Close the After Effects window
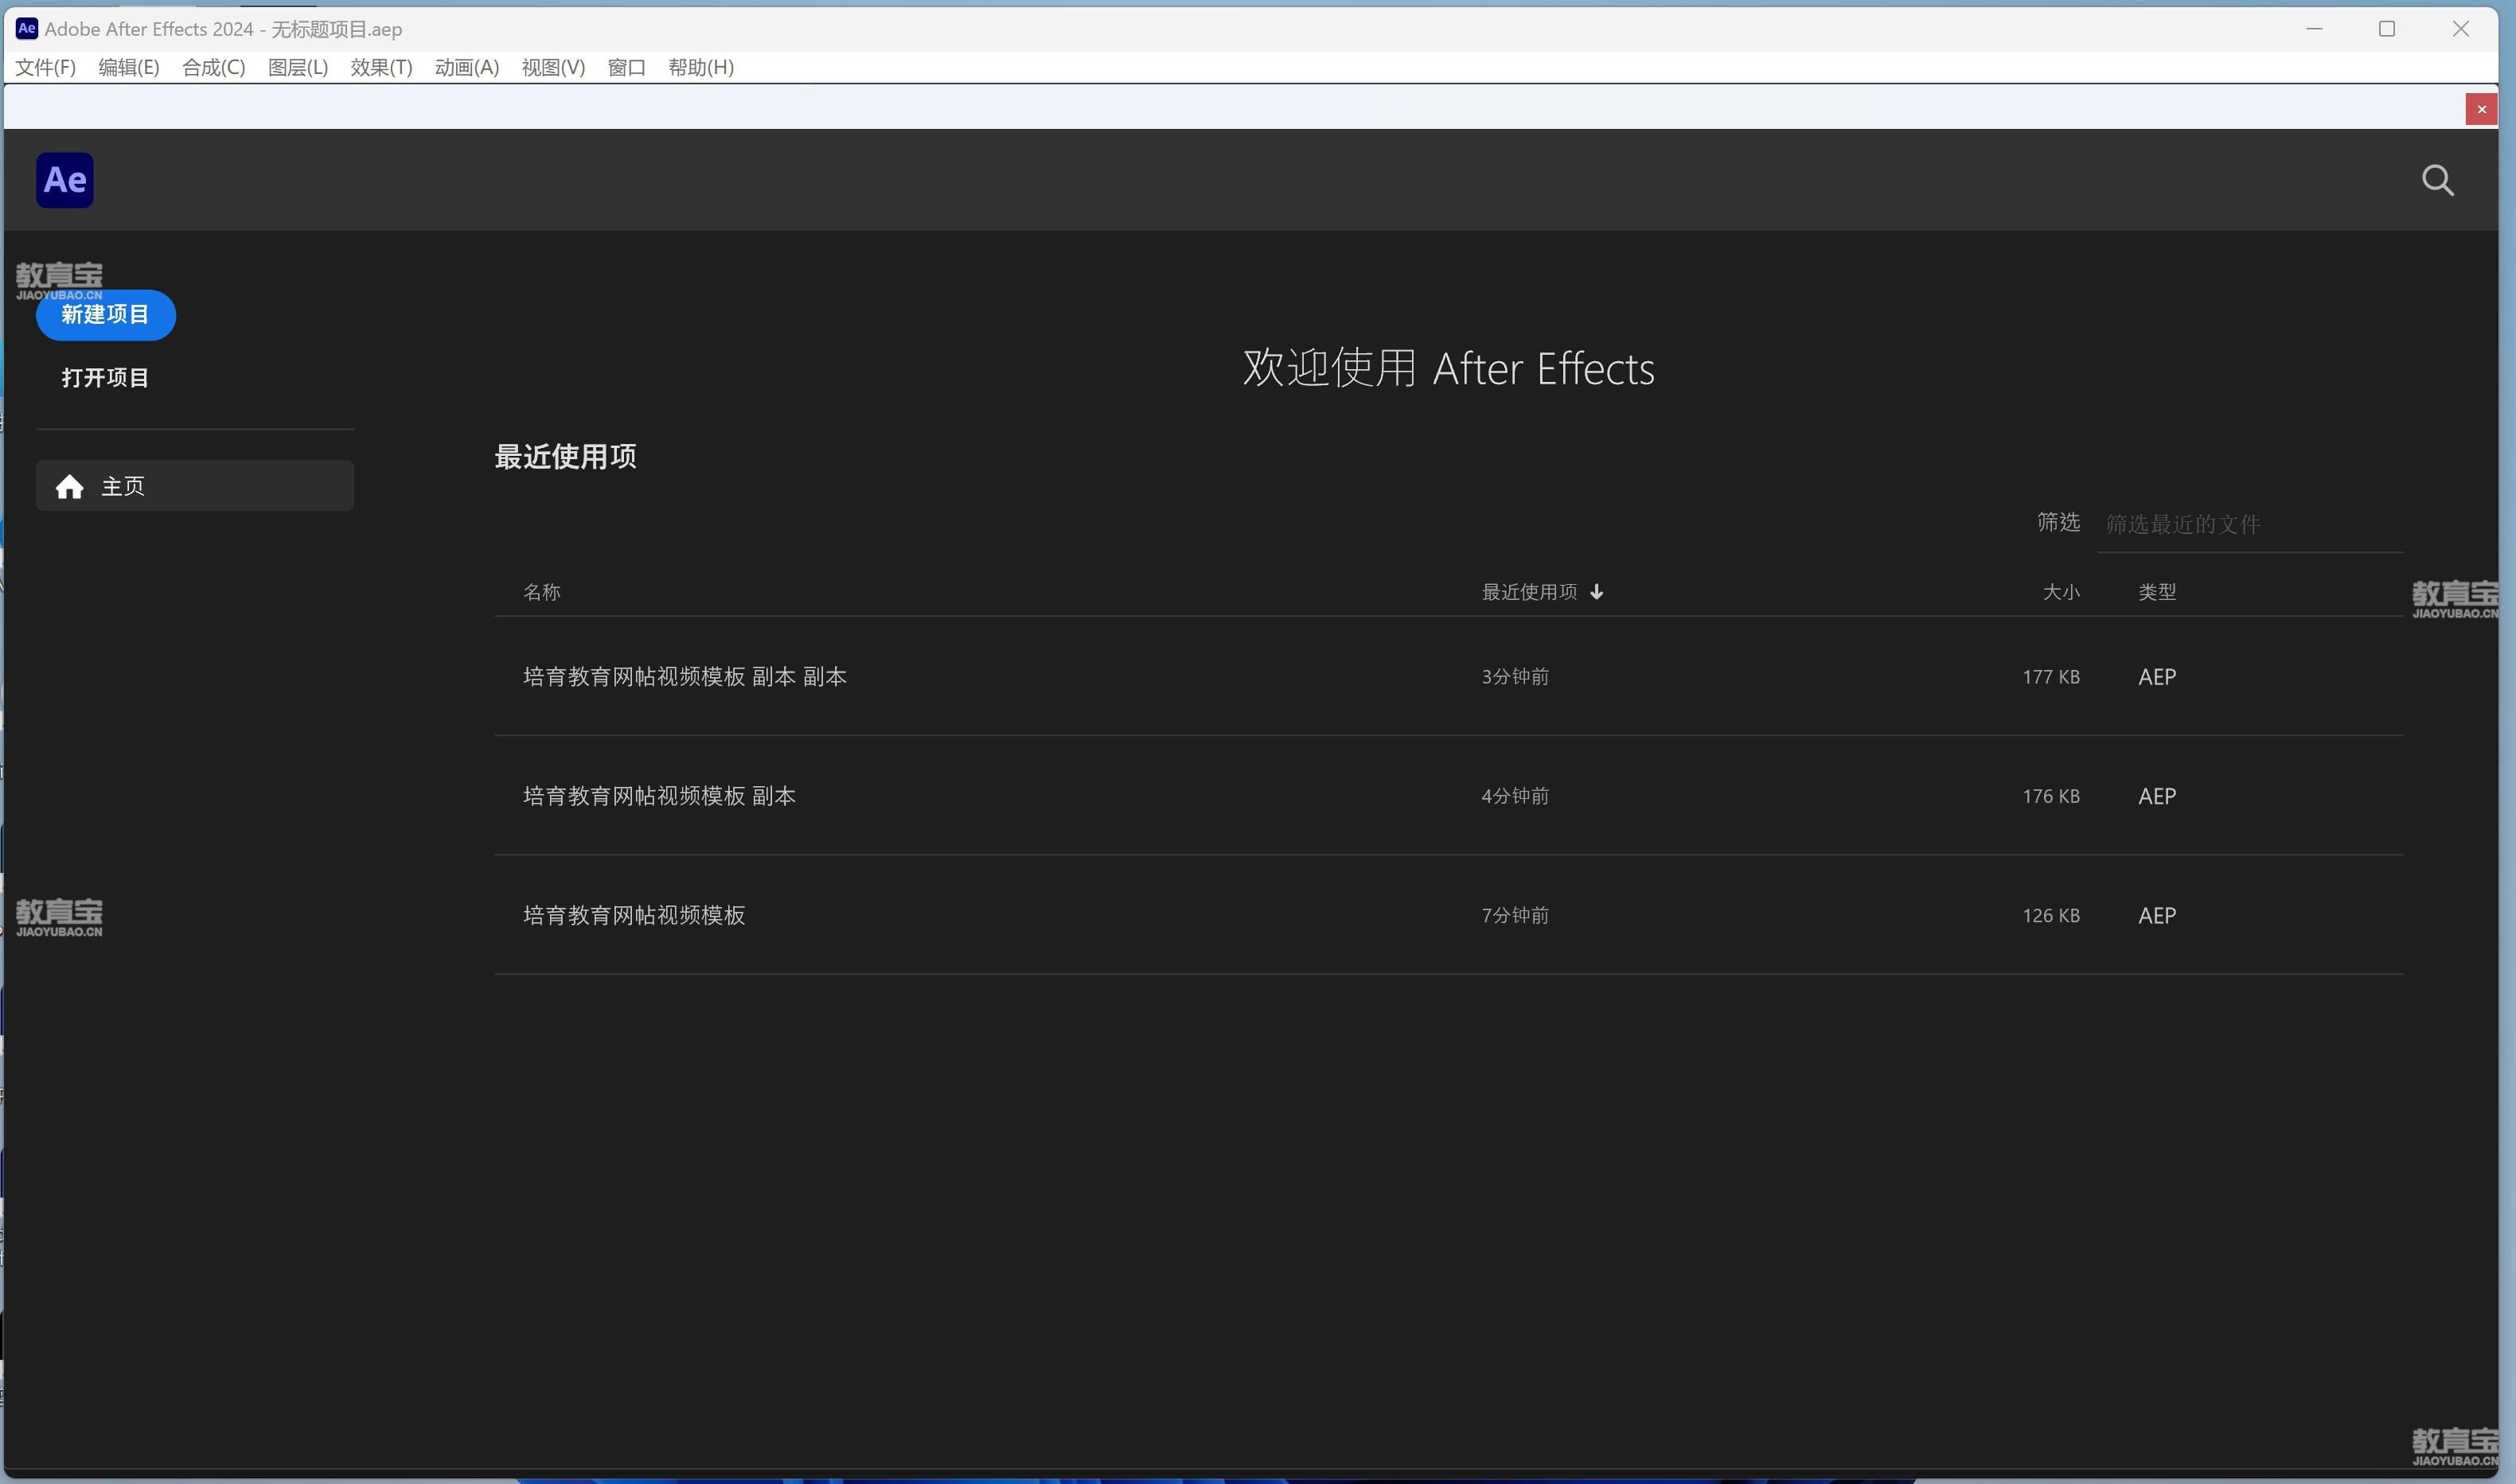This screenshot has width=2516, height=1484. point(2461,29)
